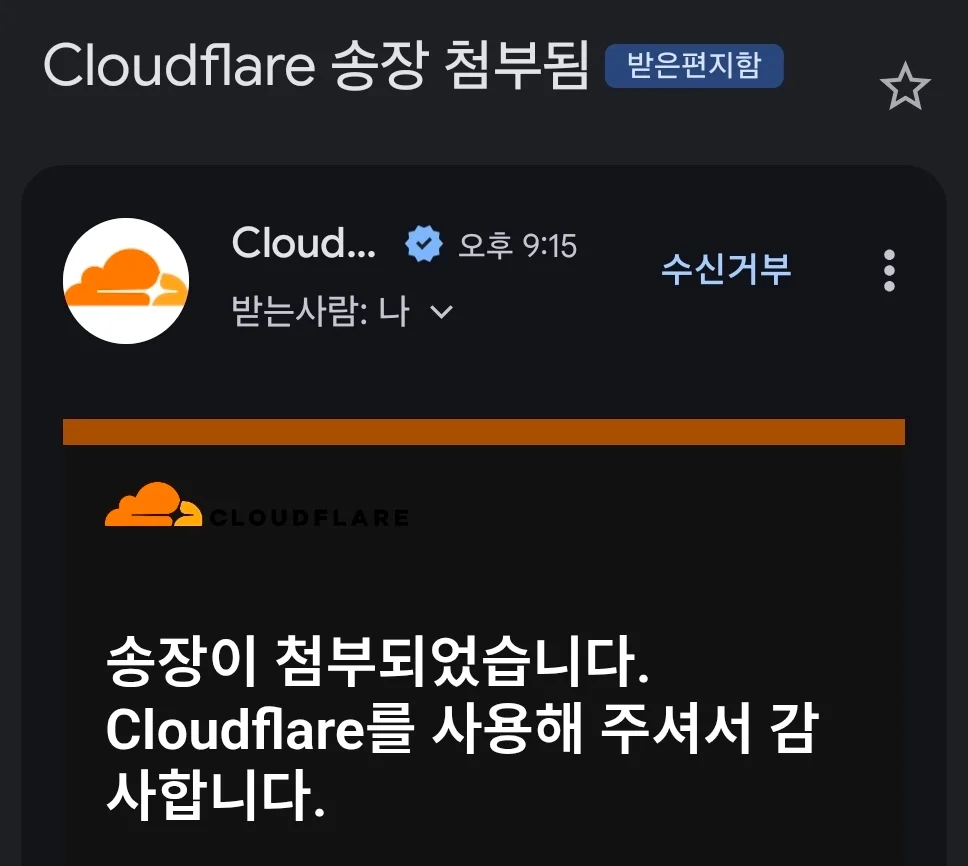Image resolution: width=968 pixels, height=866 pixels.
Task: Tap the line Cloudflare를 사용해 주셔서
Action: [428, 730]
